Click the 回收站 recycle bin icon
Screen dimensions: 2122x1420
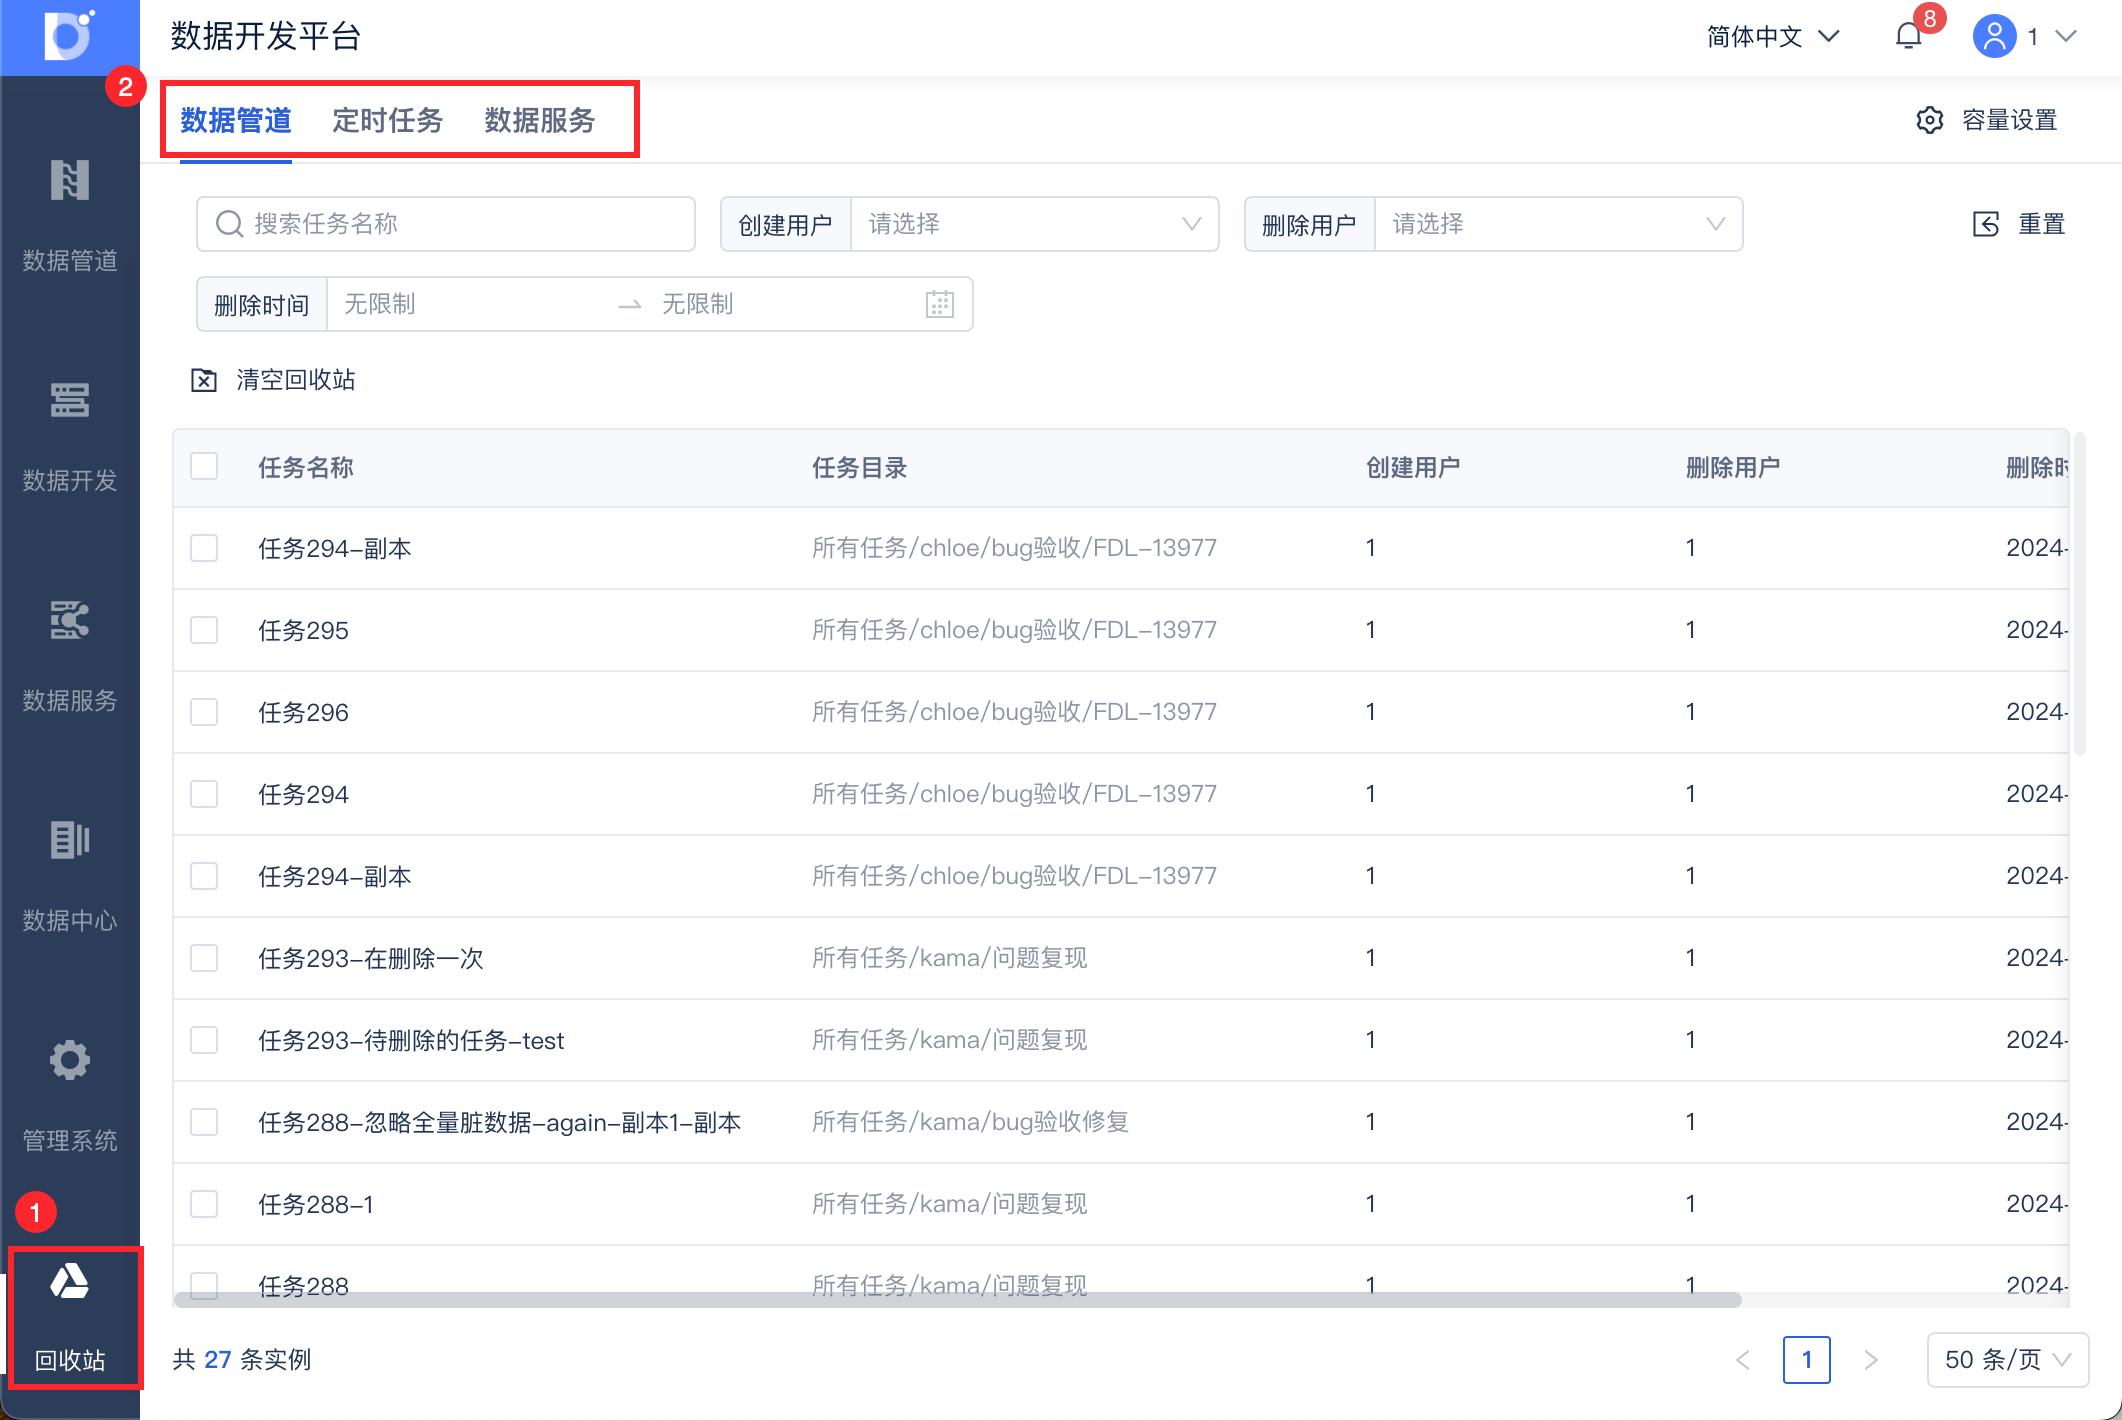point(69,1283)
